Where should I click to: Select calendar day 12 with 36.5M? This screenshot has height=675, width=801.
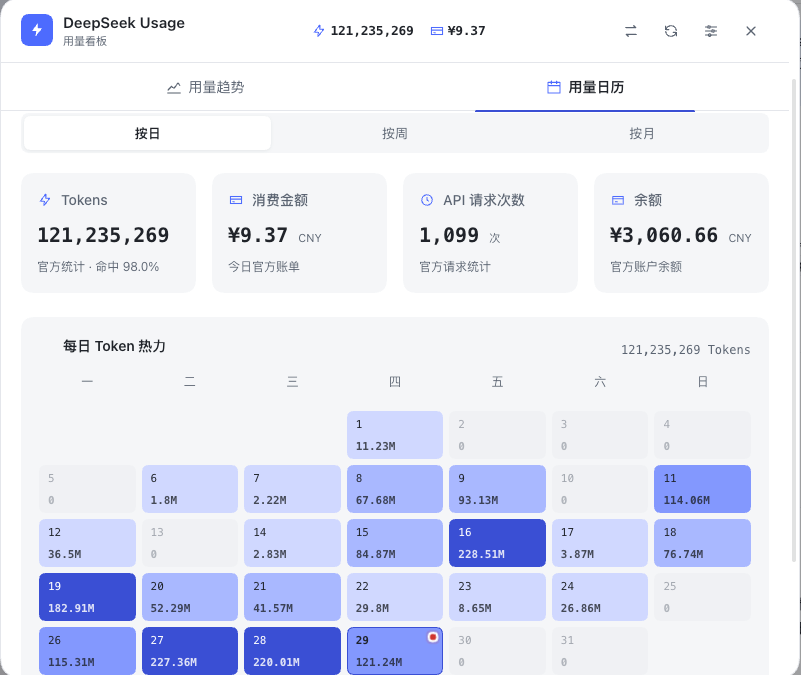(x=87, y=543)
